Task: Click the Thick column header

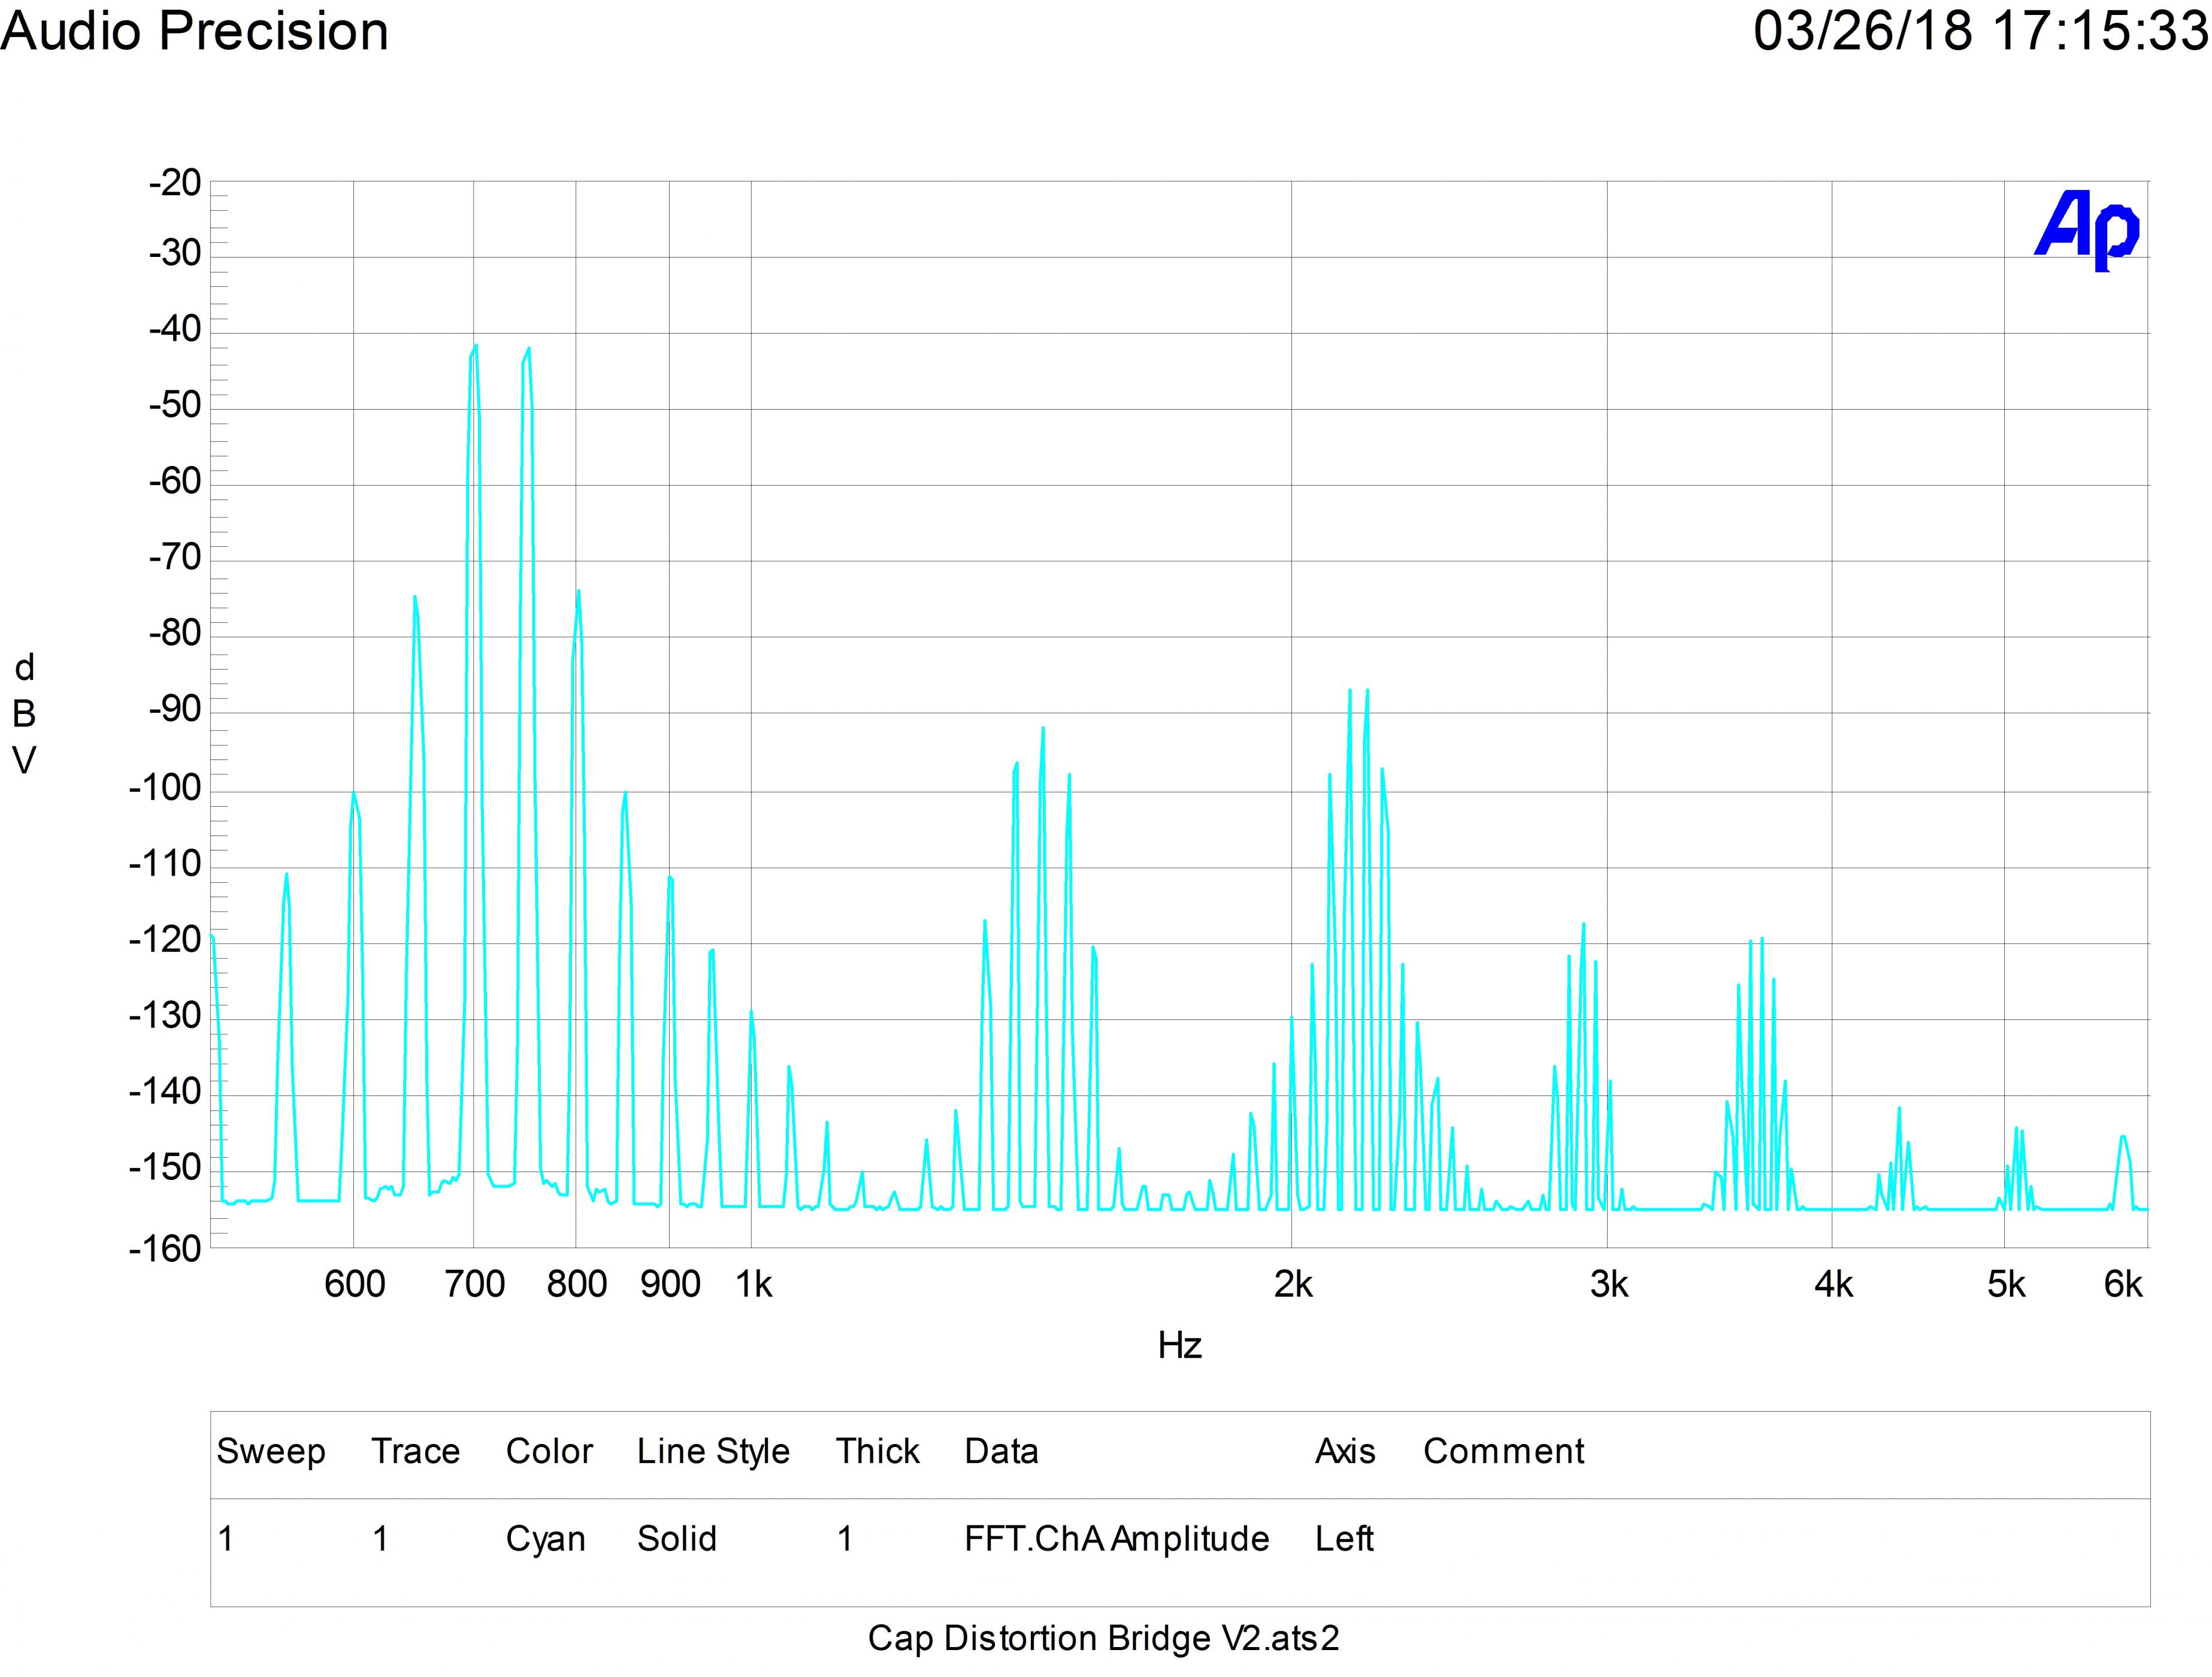Action: click(x=877, y=1451)
